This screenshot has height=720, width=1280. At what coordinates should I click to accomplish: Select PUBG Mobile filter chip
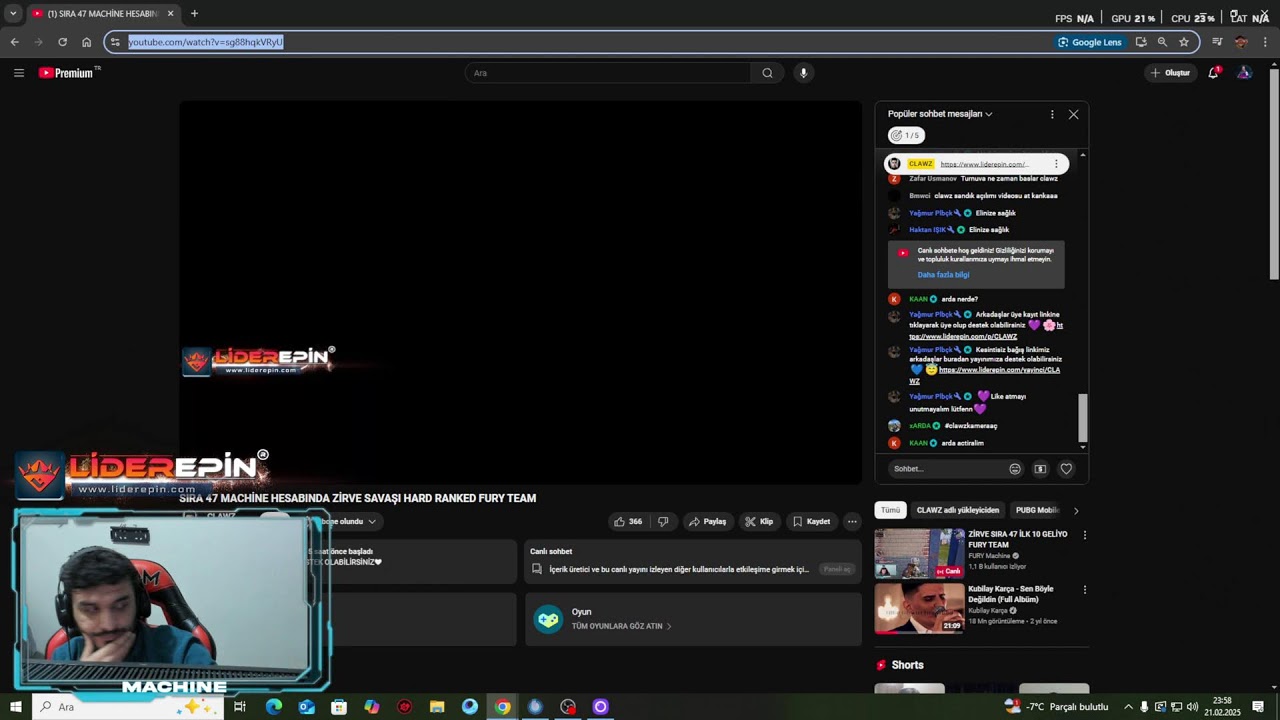tap(1038, 510)
